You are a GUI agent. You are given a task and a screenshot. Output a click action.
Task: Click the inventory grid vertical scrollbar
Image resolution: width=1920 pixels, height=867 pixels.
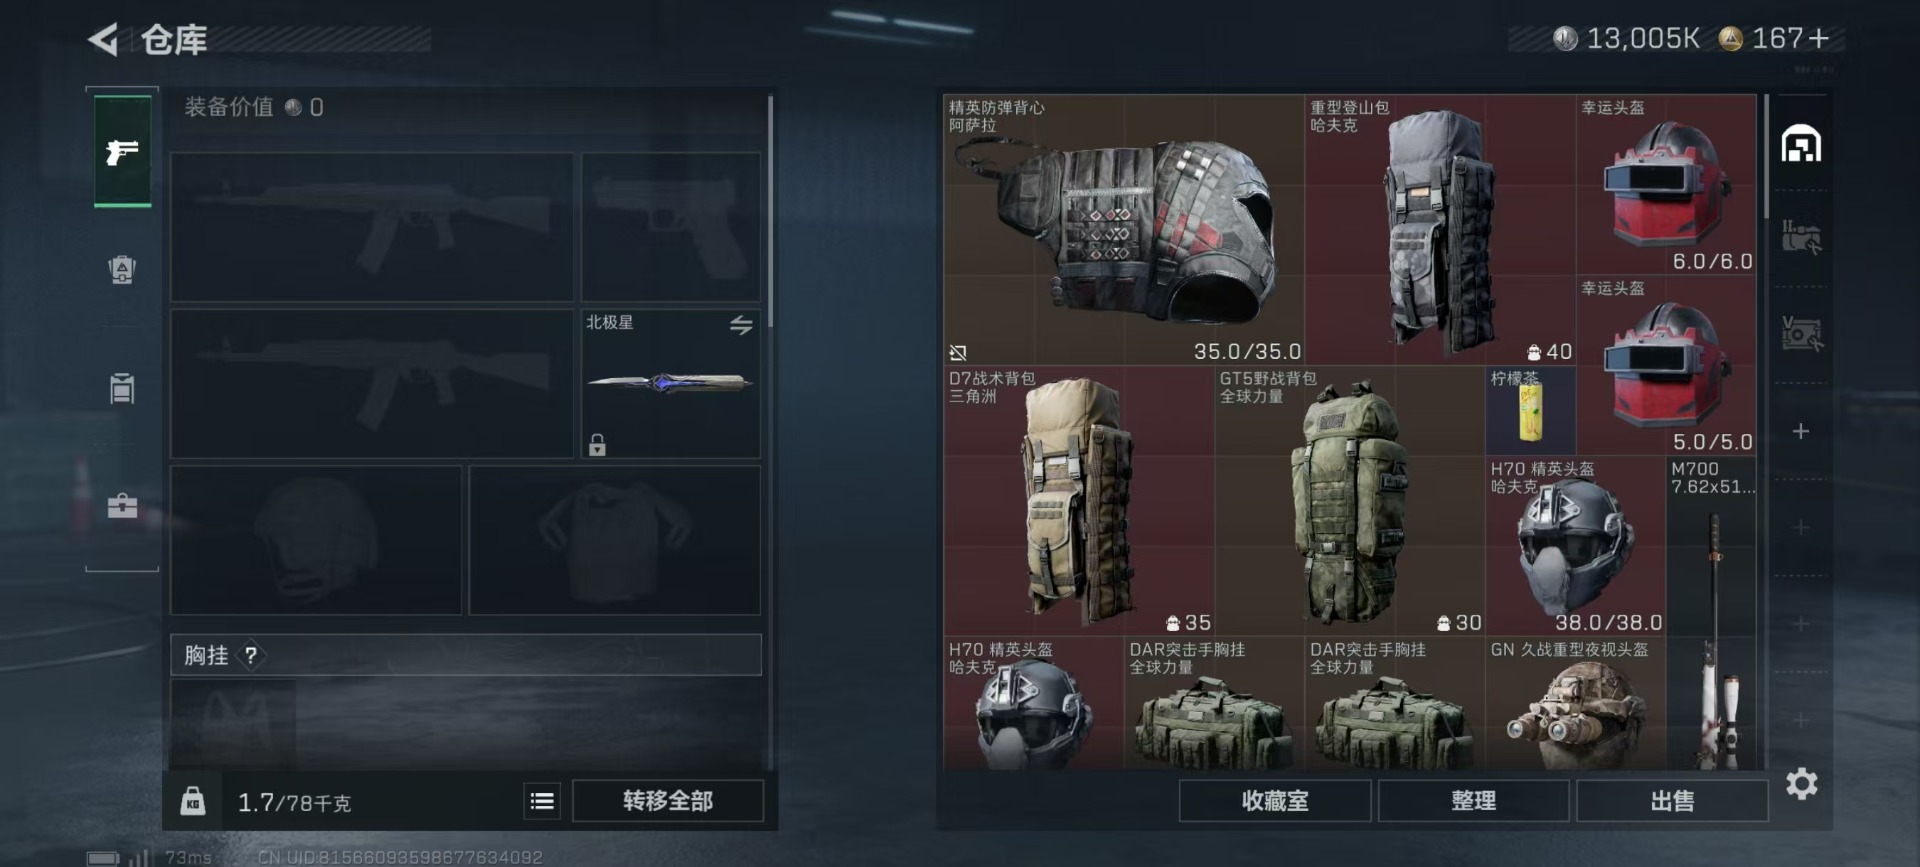coord(1766,157)
